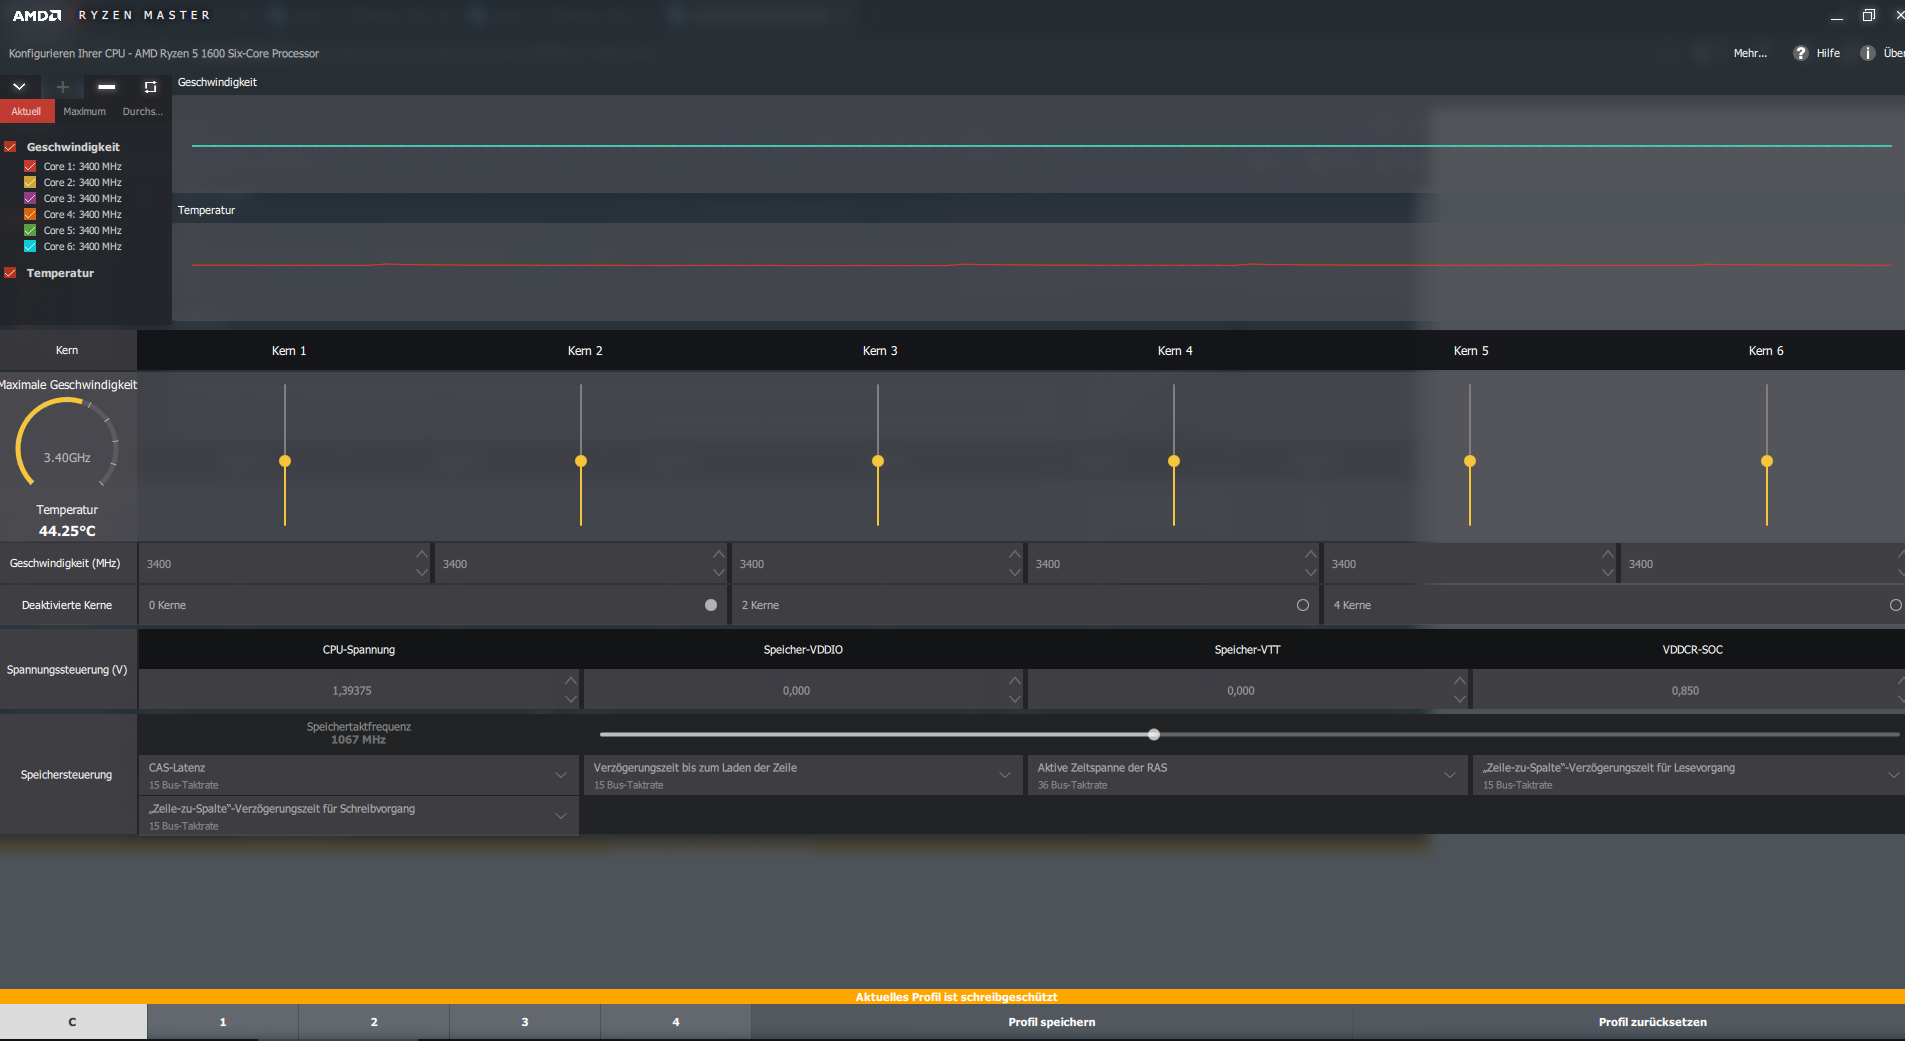The height and width of the screenshot is (1041, 1905).
Task: Open Aktive Zeitspanne der RAS dropdown
Action: 1247,775
